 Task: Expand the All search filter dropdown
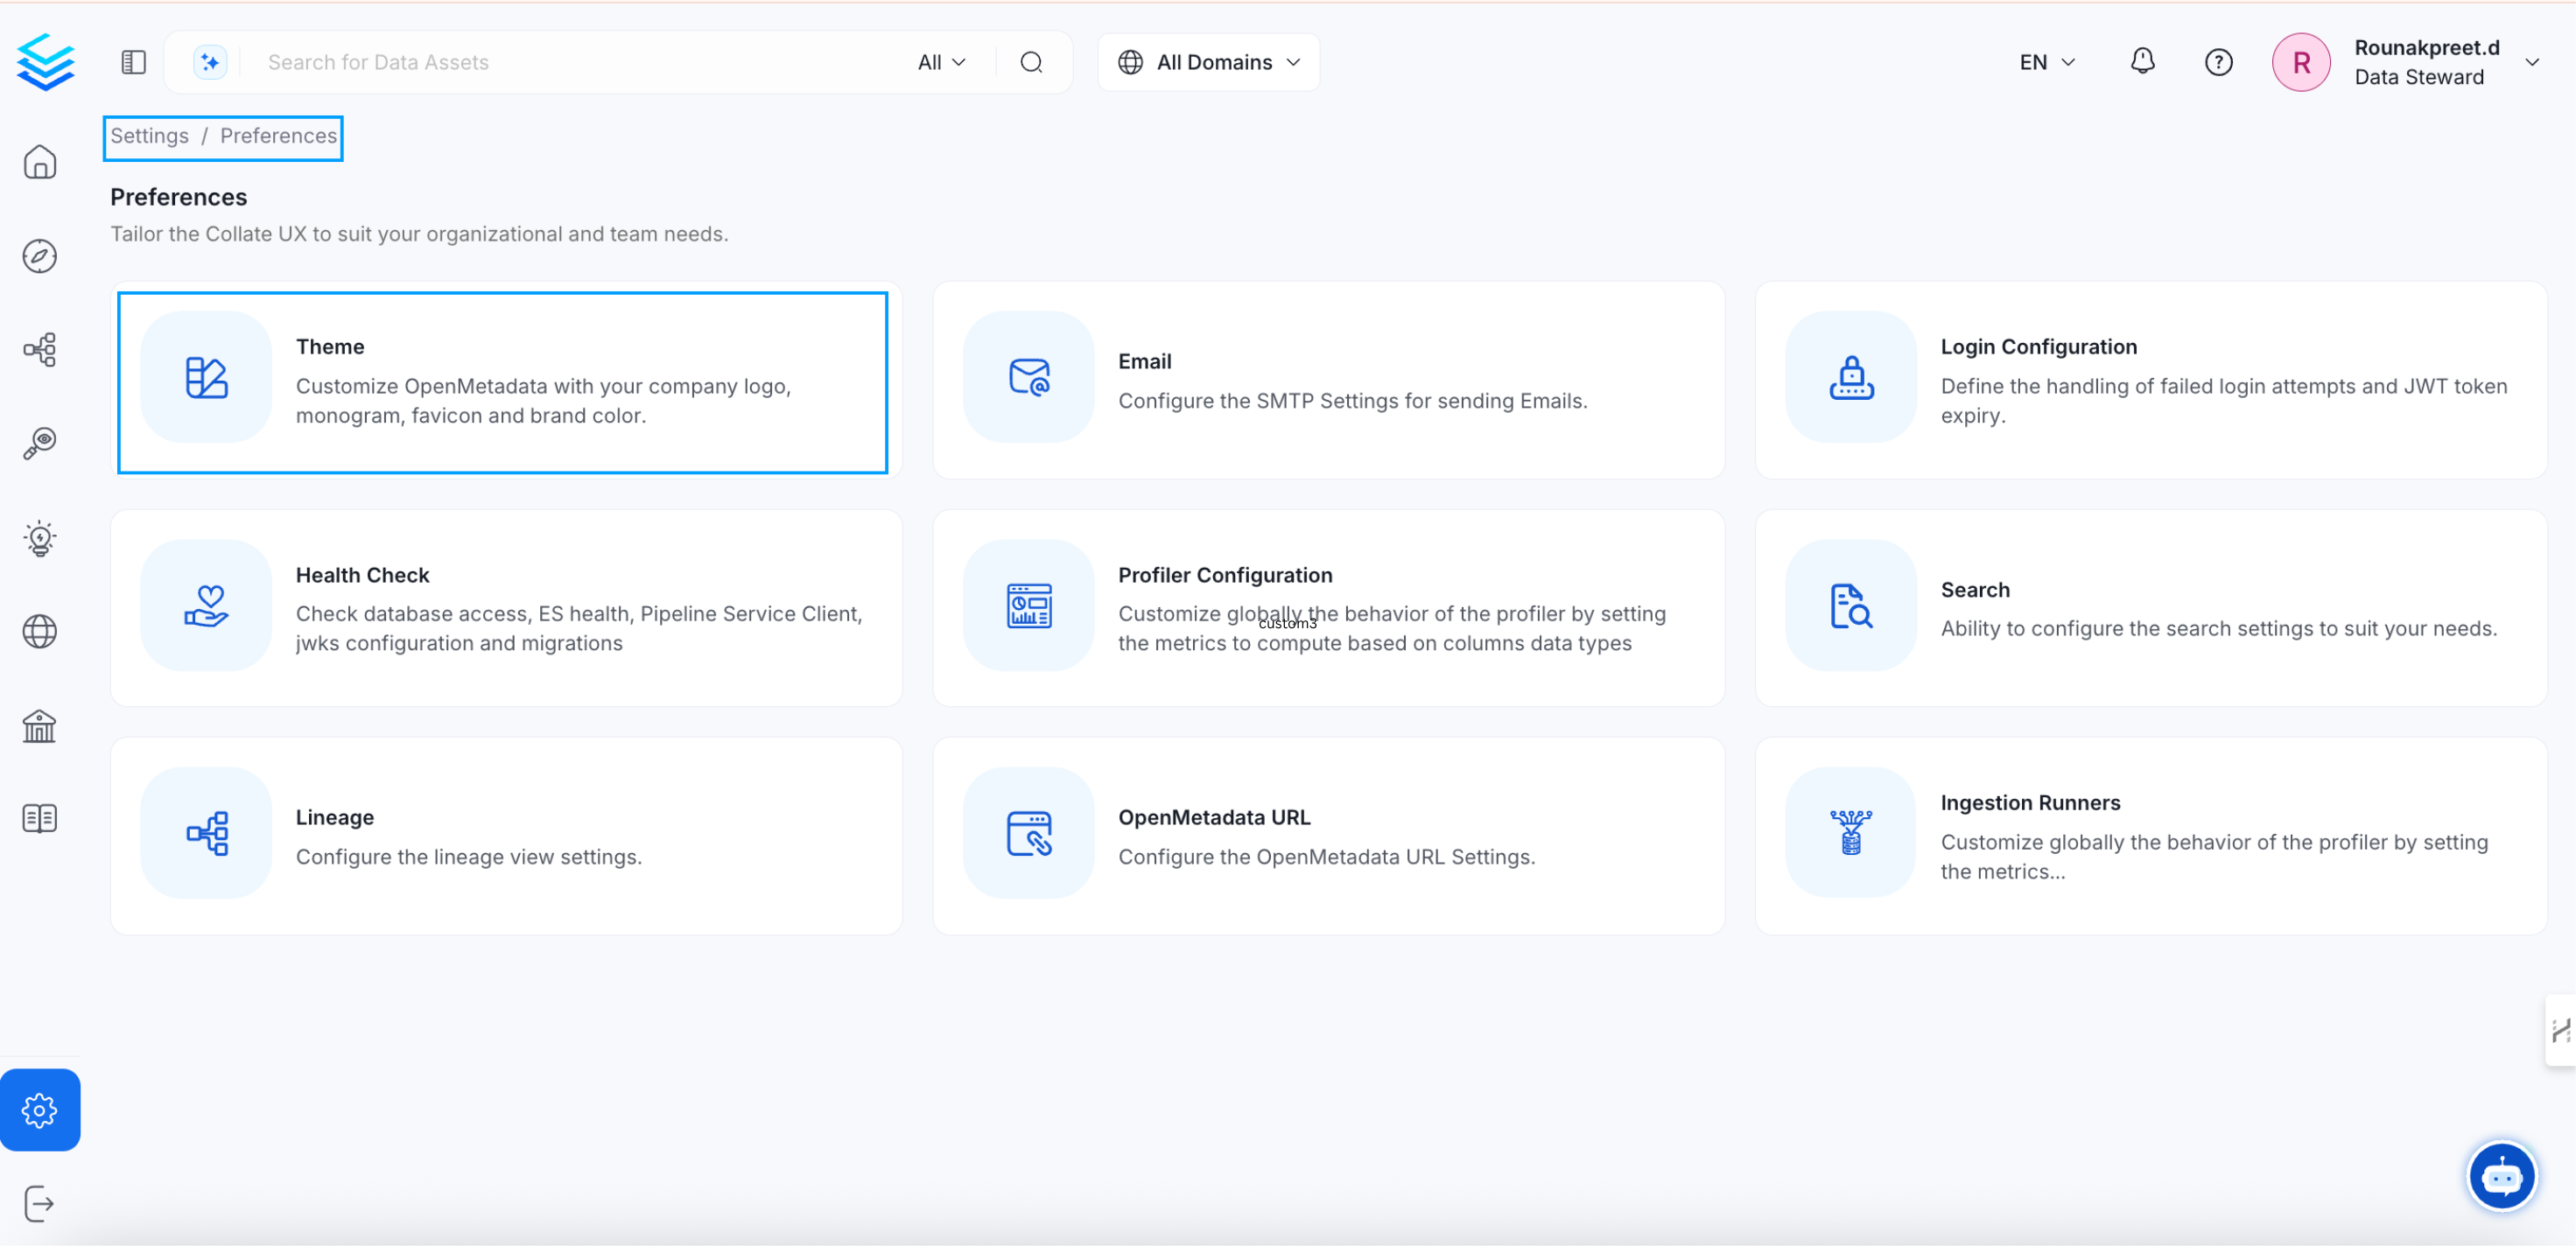click(x=941, y=62)
